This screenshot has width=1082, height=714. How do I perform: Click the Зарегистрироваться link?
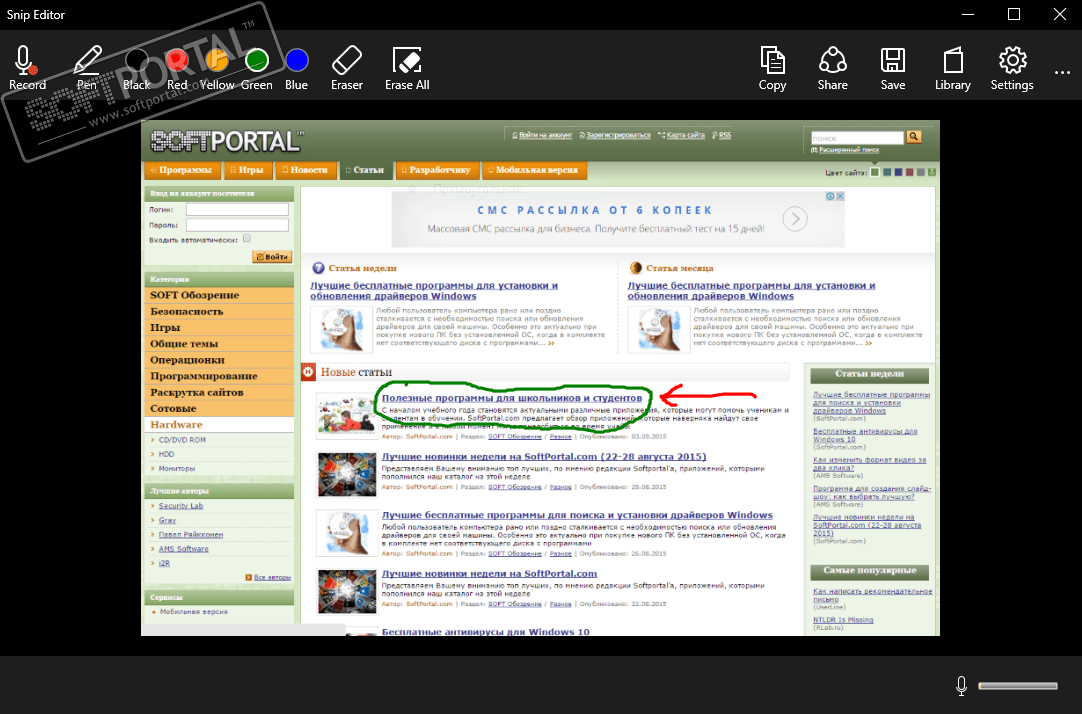coord(618,135)
